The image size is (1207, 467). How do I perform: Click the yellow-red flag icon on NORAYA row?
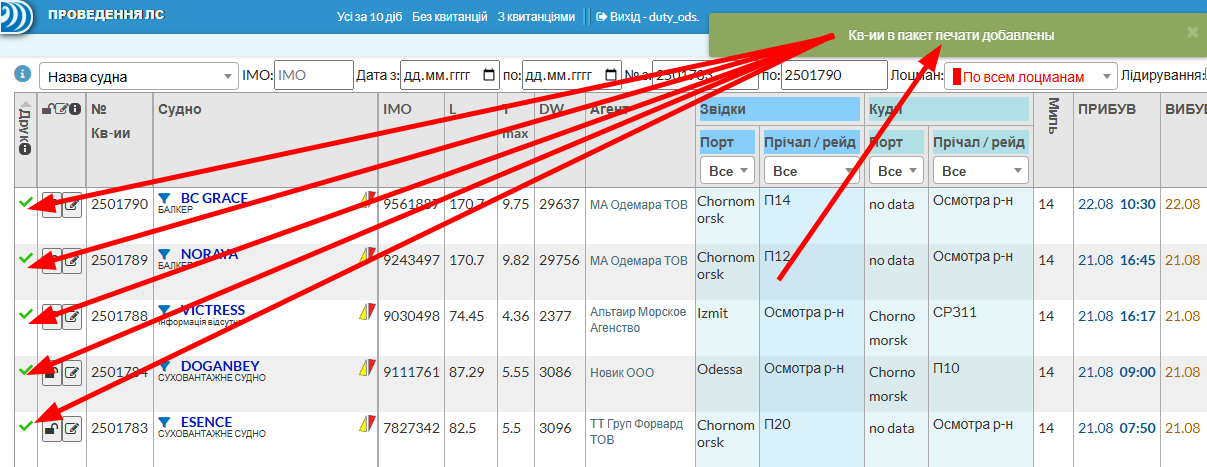[x=367, y=256]
